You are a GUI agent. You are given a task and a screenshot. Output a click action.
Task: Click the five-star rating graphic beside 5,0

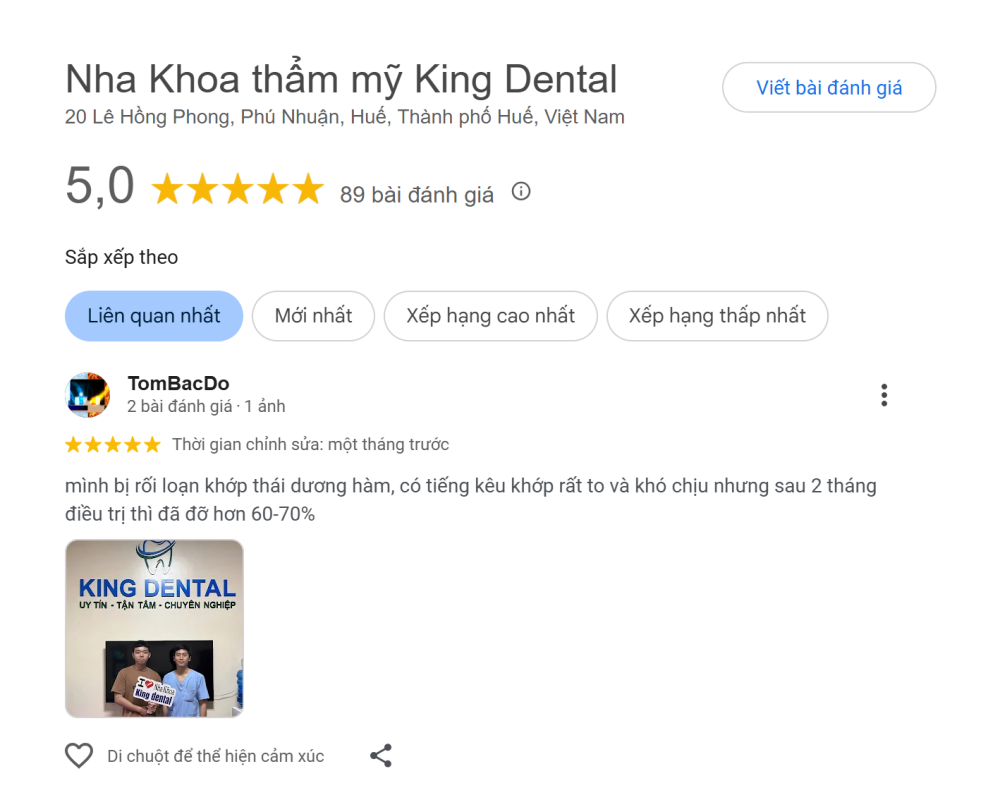point(238,188)
